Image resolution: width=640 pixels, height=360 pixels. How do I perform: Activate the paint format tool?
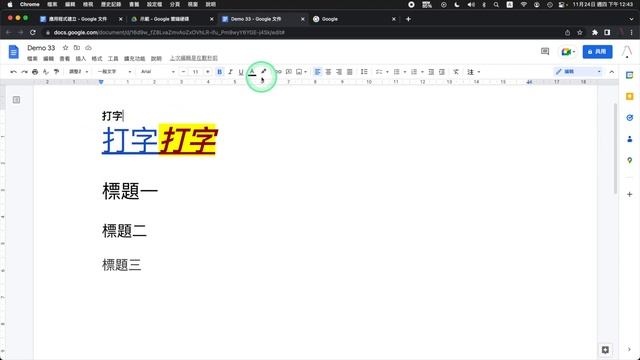[x=56, y=72]
